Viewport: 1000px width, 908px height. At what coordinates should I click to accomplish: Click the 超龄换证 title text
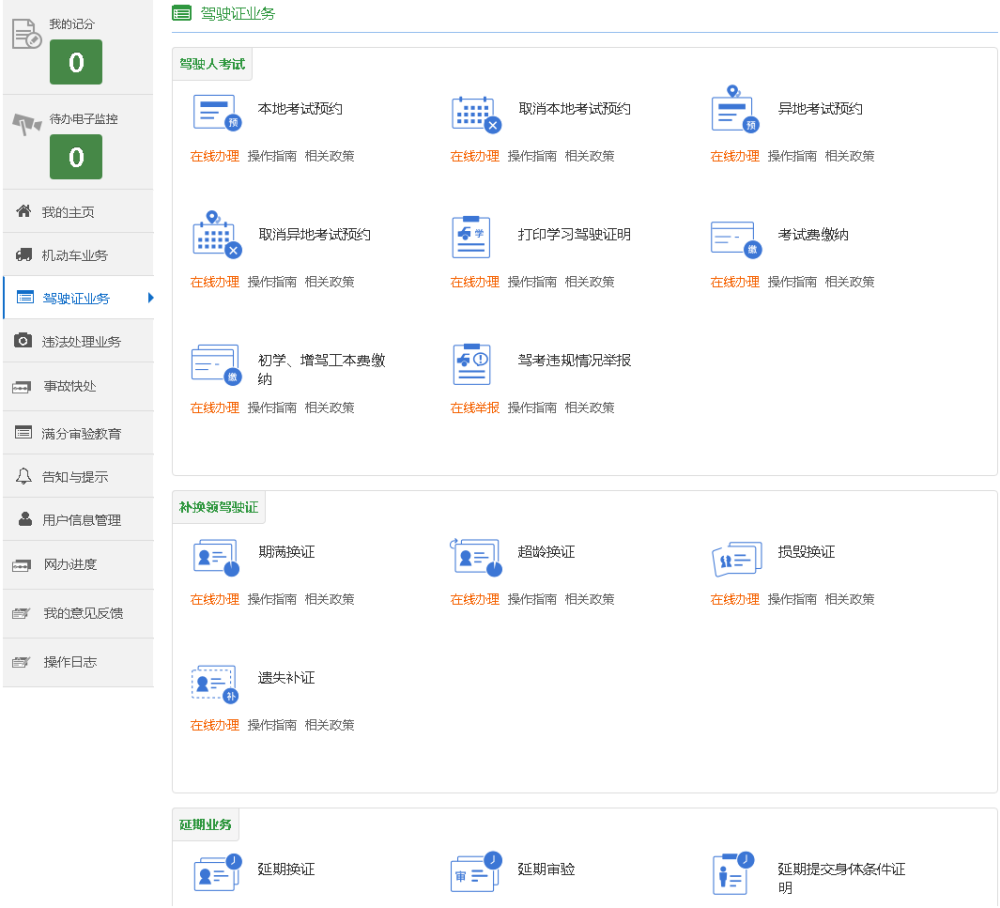547,552
